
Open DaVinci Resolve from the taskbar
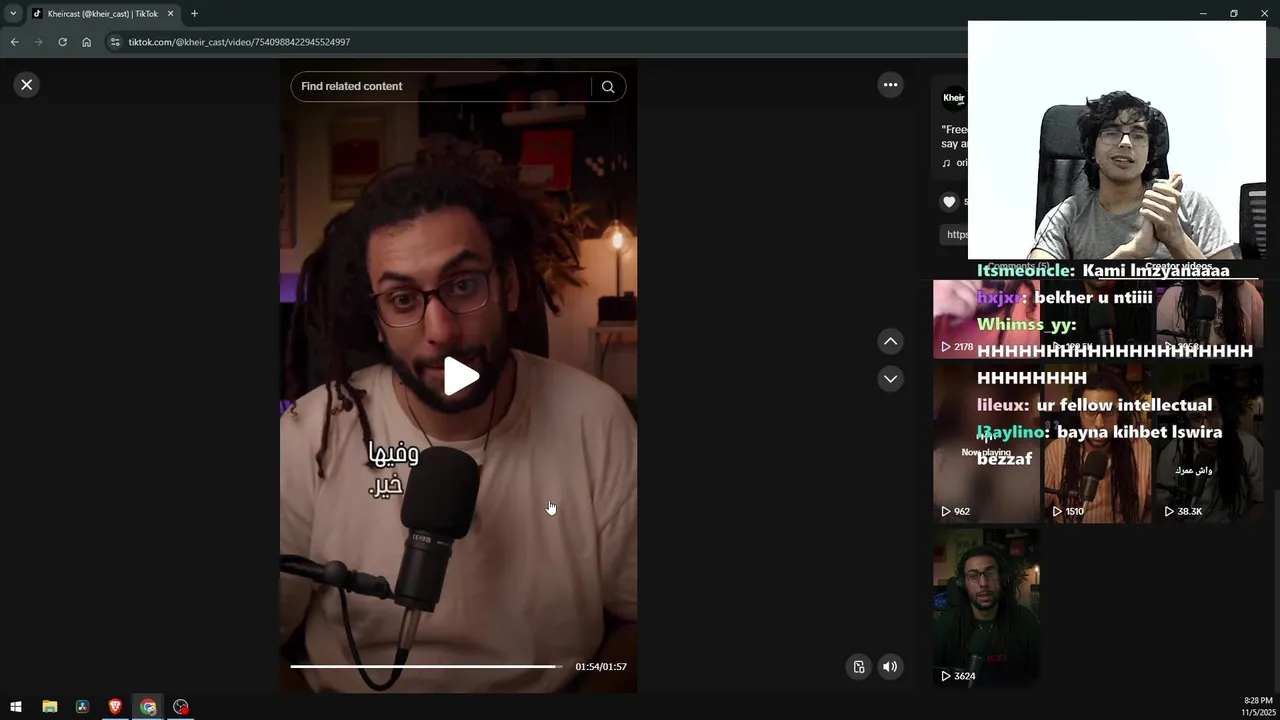tap(82, 707)
